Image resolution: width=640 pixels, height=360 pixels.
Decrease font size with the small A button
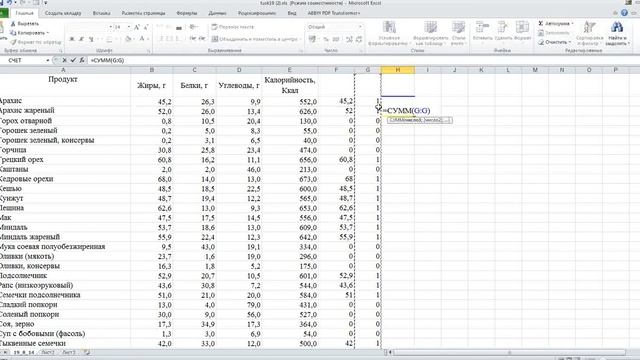pos(146,27)
